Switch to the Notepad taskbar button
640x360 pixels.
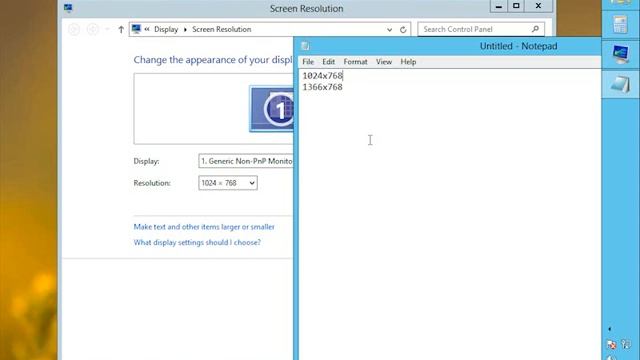(x=620, y=84)
